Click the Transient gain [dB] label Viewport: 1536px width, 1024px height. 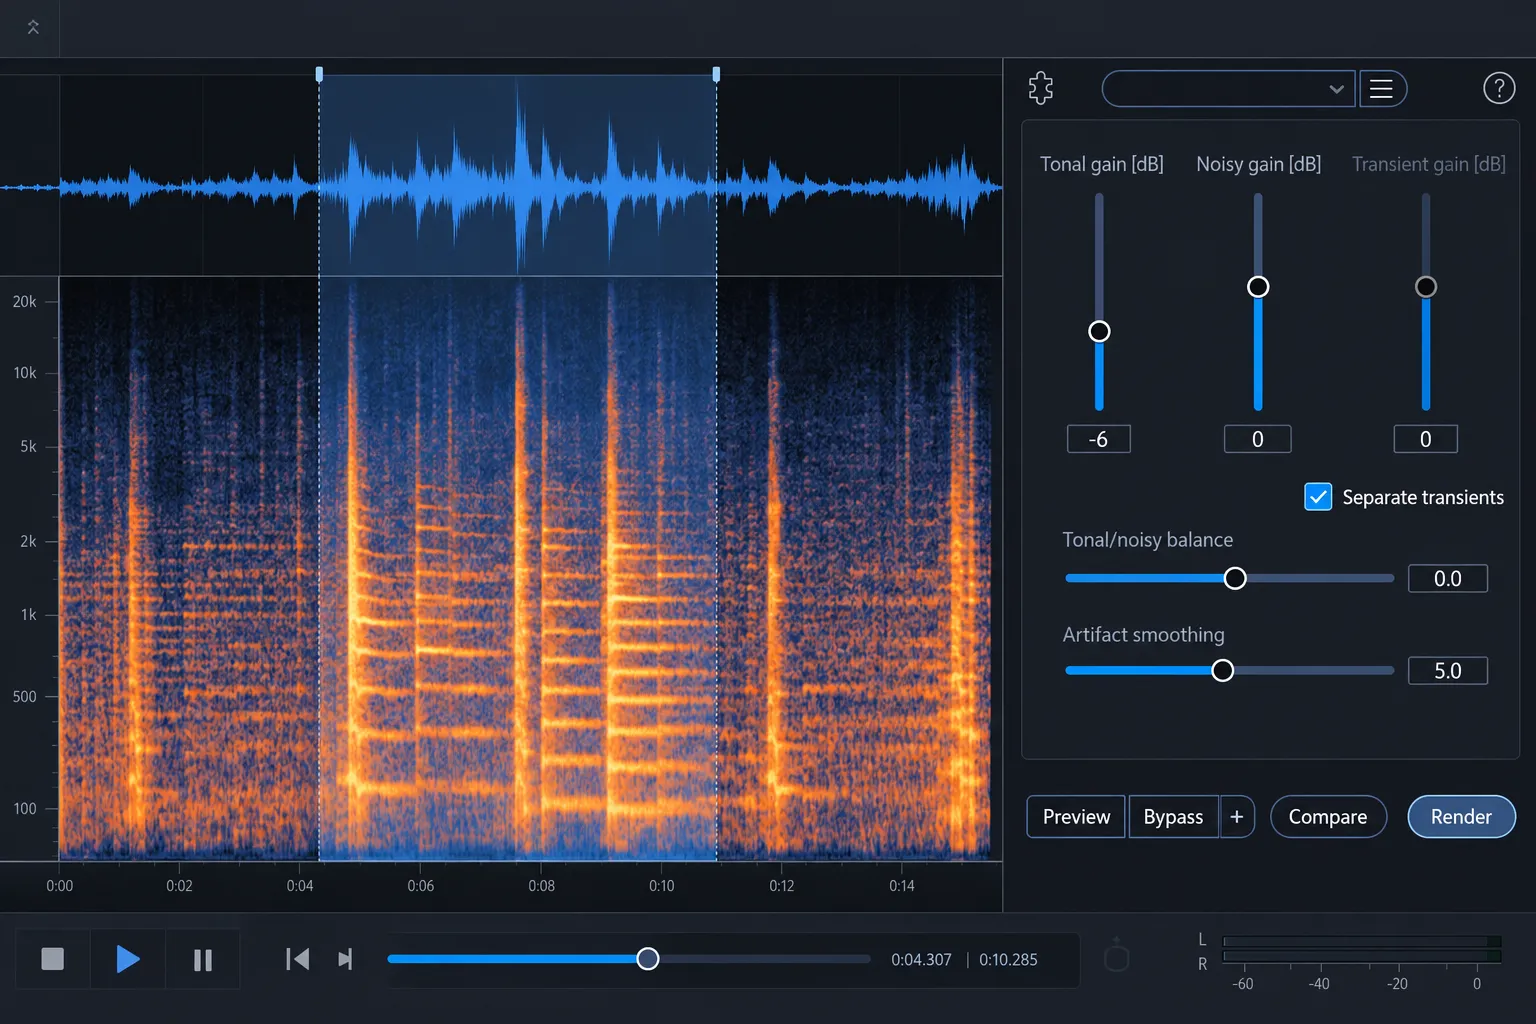click(1429, 164)
